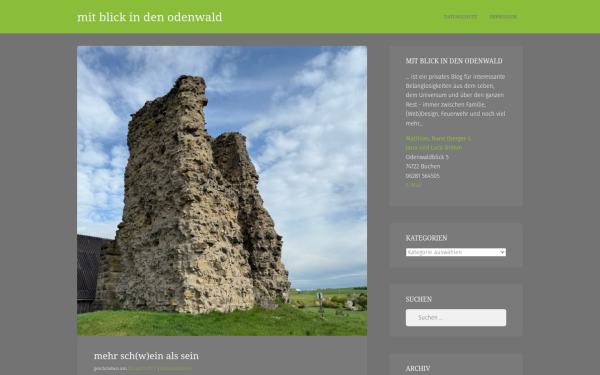Screen dimensions: 600x375
Task: Select the 'geschrieben am' text
Action: pyautogui.click(x=110, y=368)
